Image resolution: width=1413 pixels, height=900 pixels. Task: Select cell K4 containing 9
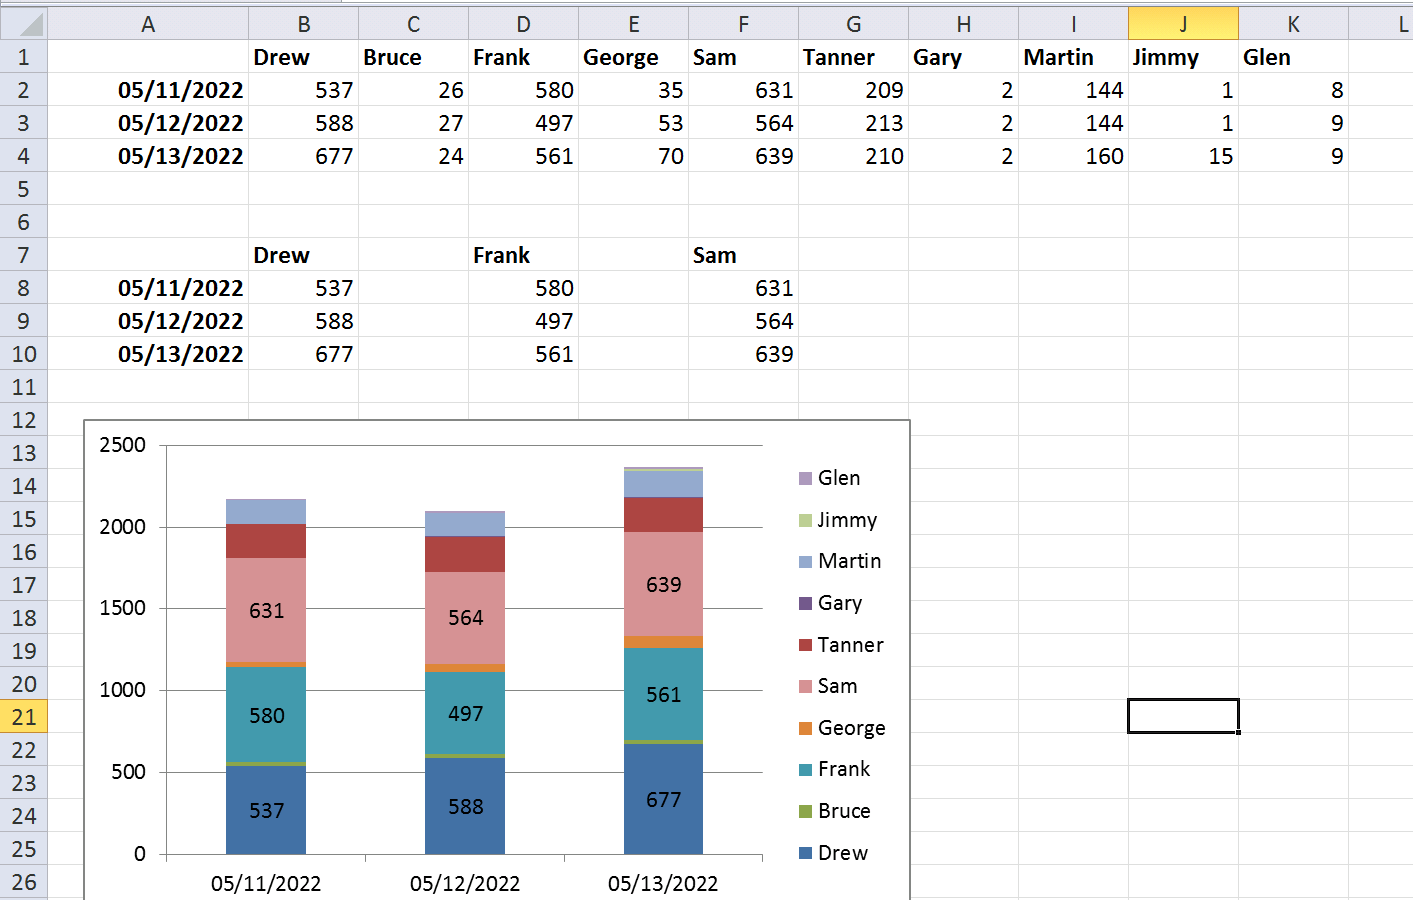click(x=1293, y=156)
